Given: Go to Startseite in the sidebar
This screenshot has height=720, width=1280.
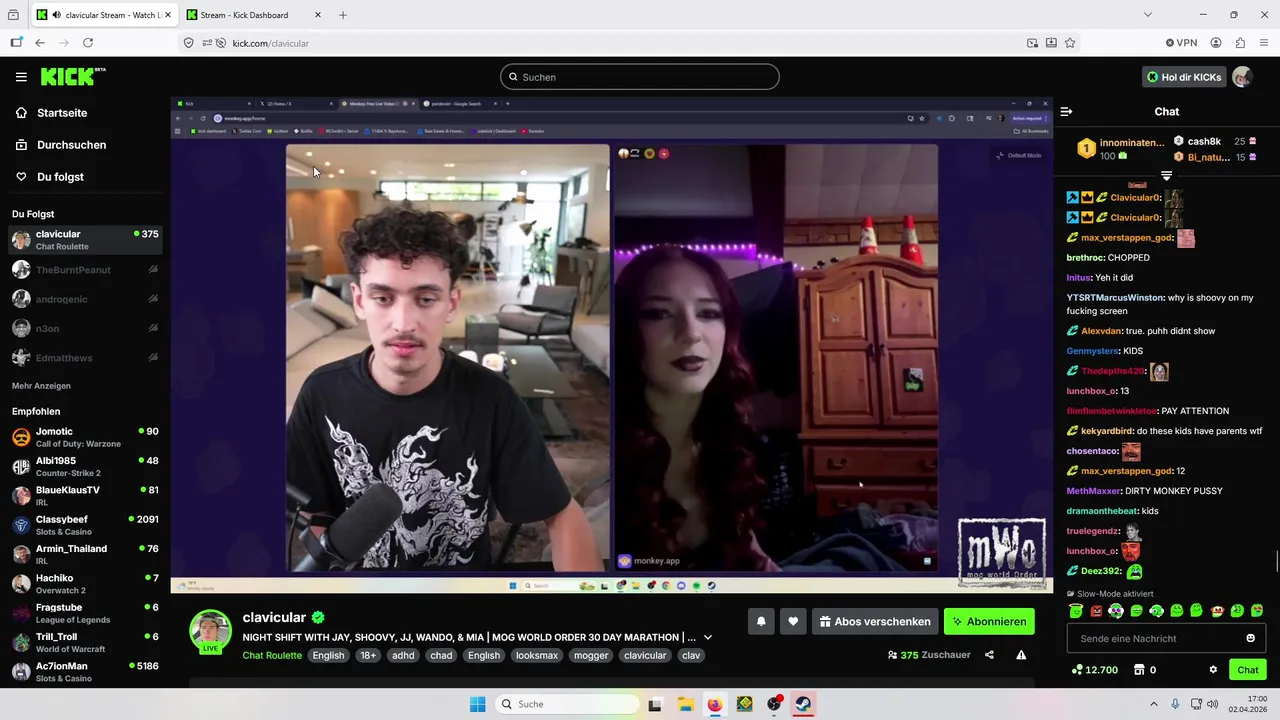Looking at the screenshot, I should coord(62,113).
